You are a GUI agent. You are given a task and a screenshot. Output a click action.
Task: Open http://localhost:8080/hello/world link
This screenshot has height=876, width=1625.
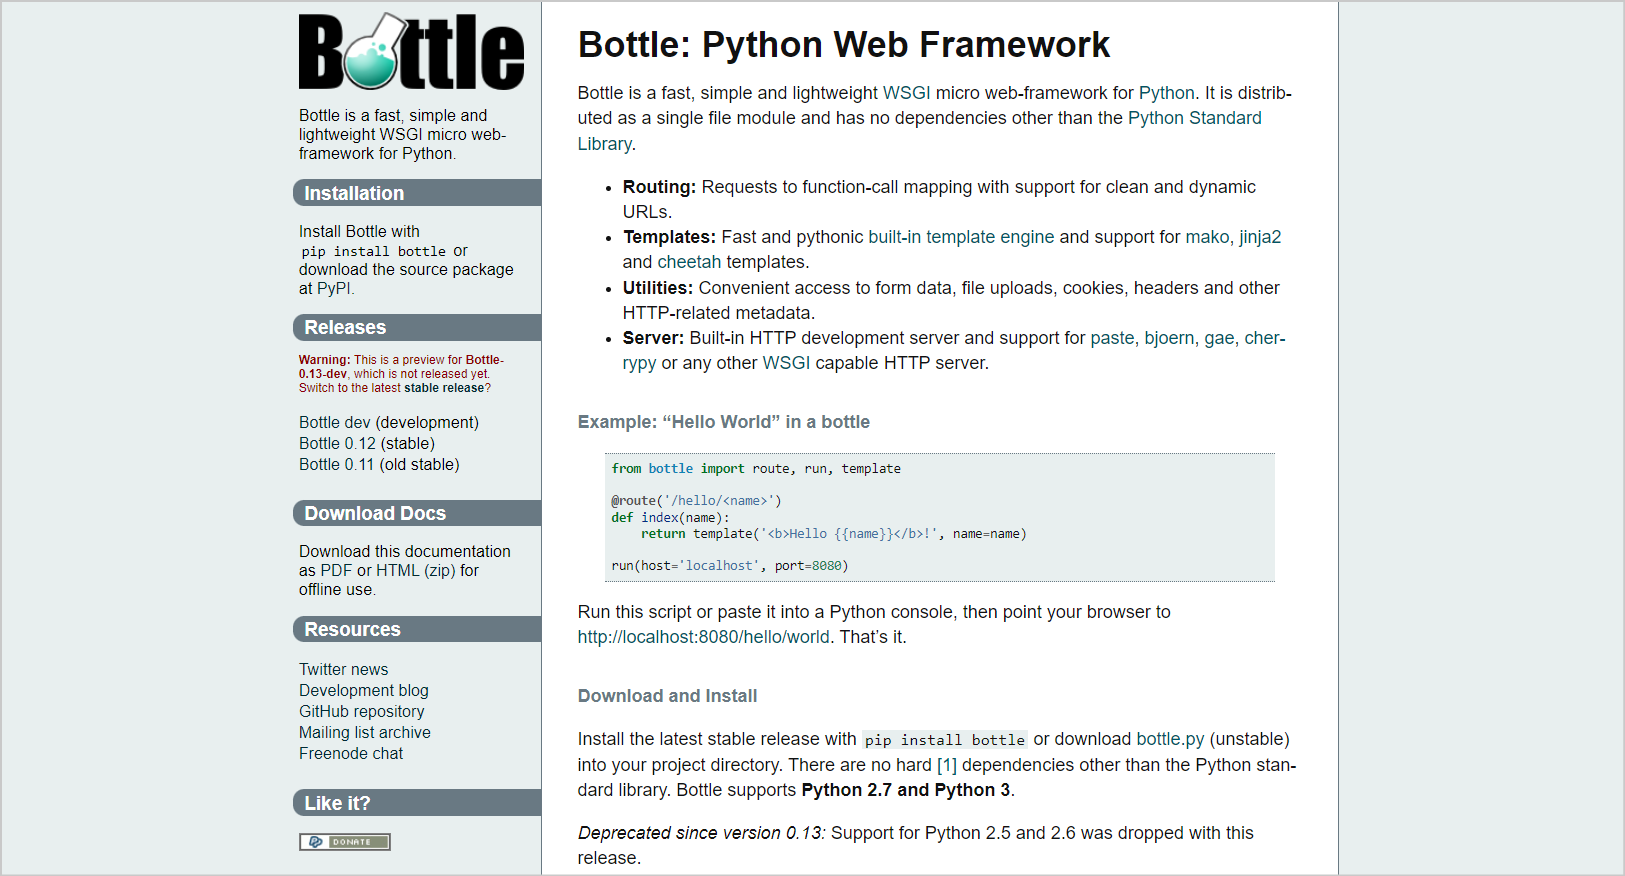pos(704,637)
